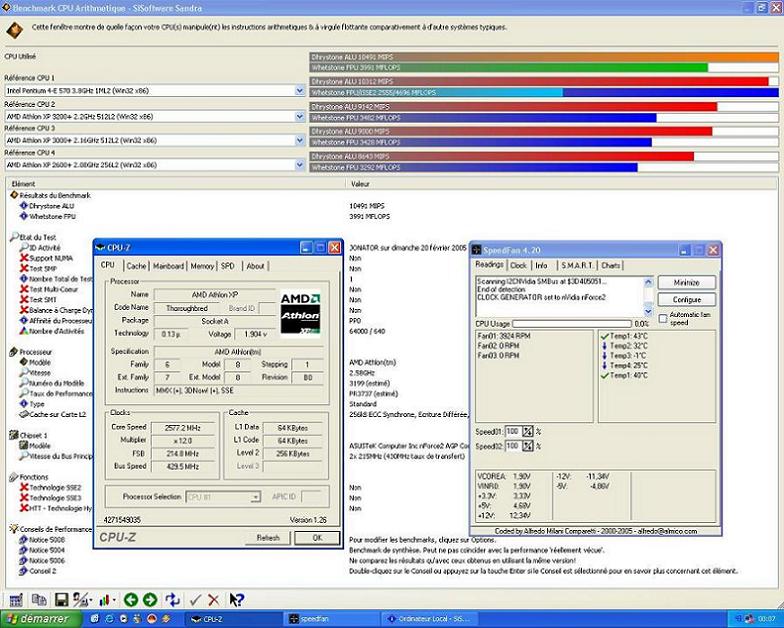The width and height of the screenshot is (784, 628).
Task: Click the grey checkmark icon in Sandra toolbar
Action: (196, 600)
